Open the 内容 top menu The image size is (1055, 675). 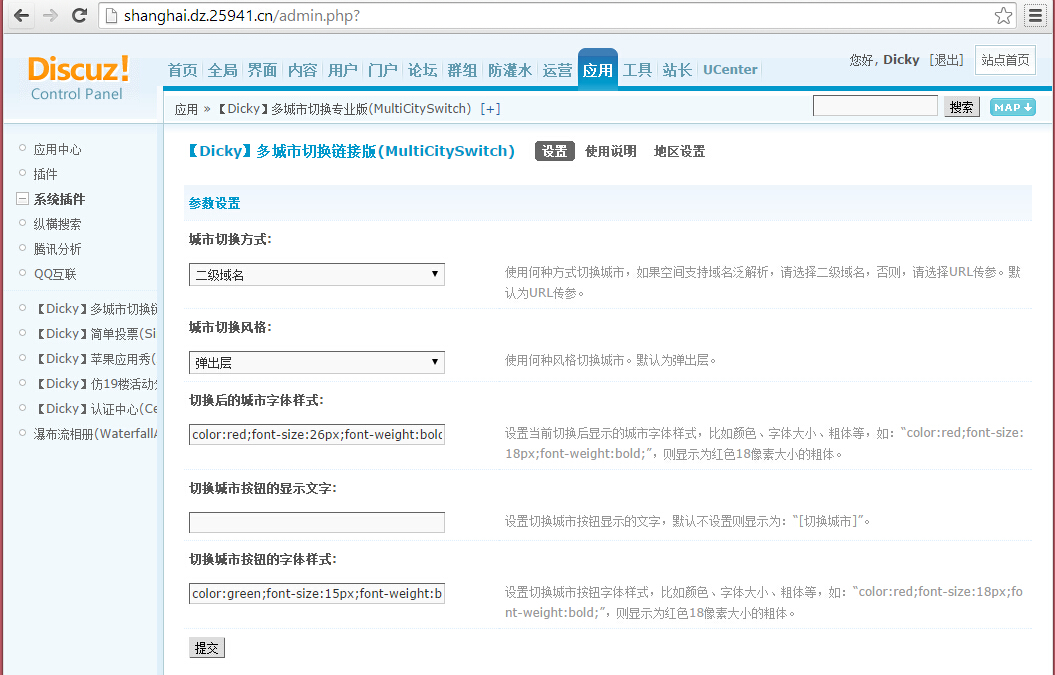[x=303, y=70]
